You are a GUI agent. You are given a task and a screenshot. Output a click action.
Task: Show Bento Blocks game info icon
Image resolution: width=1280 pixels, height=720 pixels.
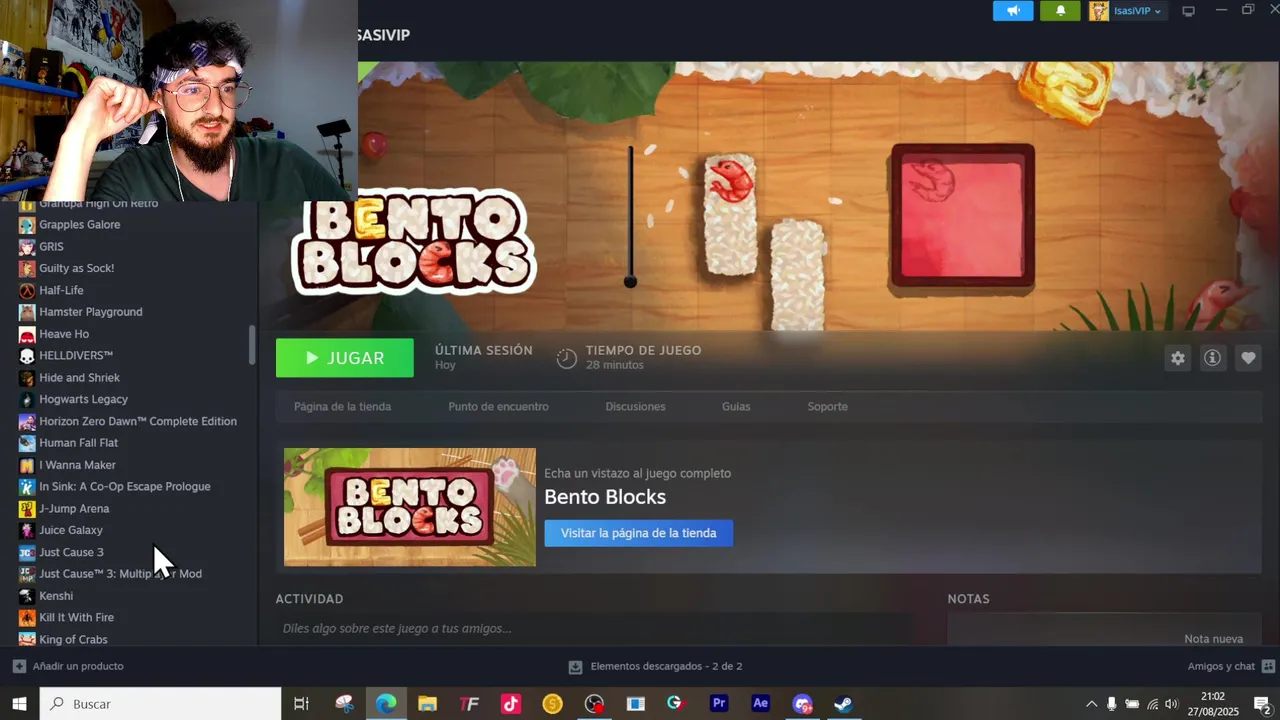1212,358
